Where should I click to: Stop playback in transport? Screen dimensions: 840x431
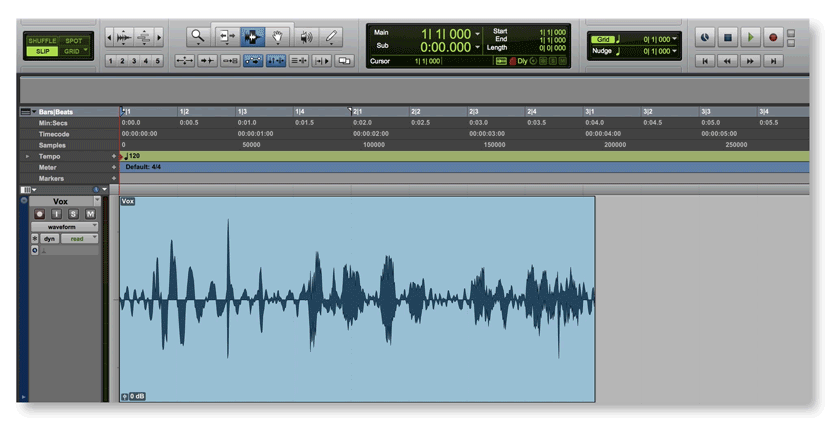(x=728, y=37)
